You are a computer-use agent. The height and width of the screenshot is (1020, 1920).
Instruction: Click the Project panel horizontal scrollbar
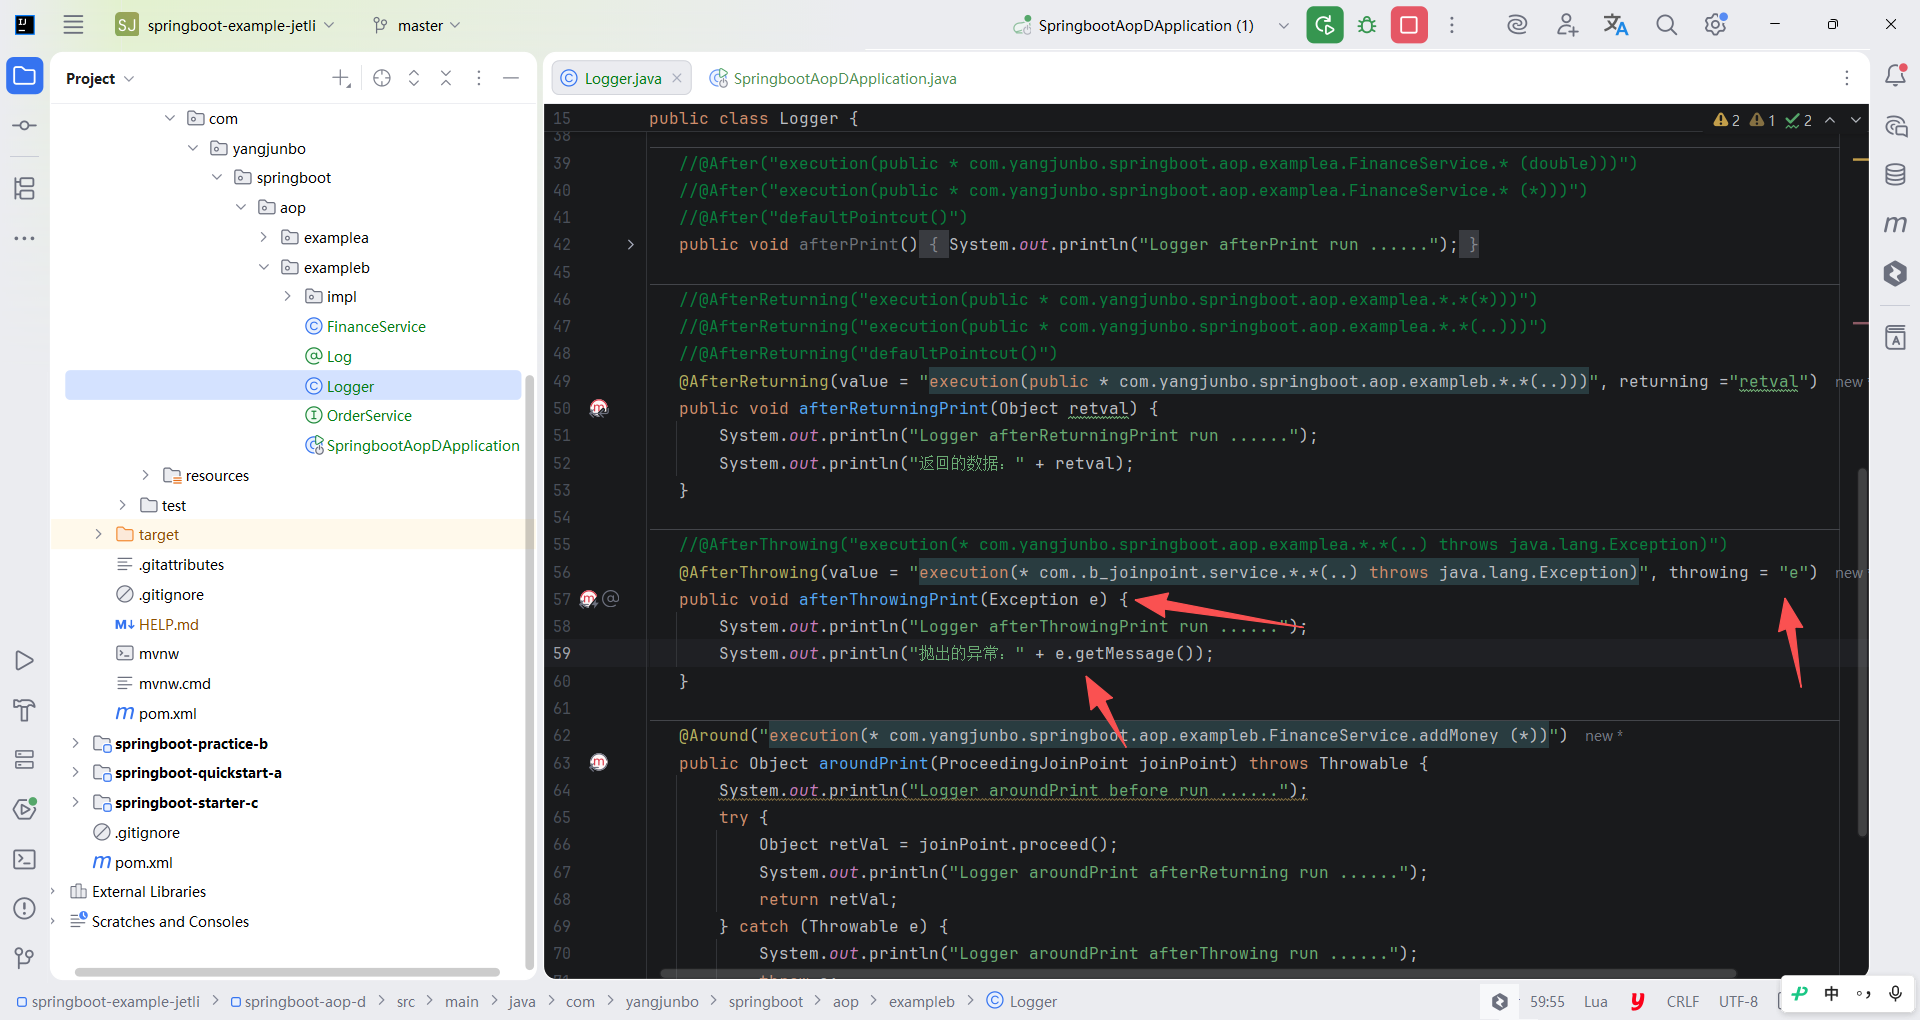click(x=287, y=972)
